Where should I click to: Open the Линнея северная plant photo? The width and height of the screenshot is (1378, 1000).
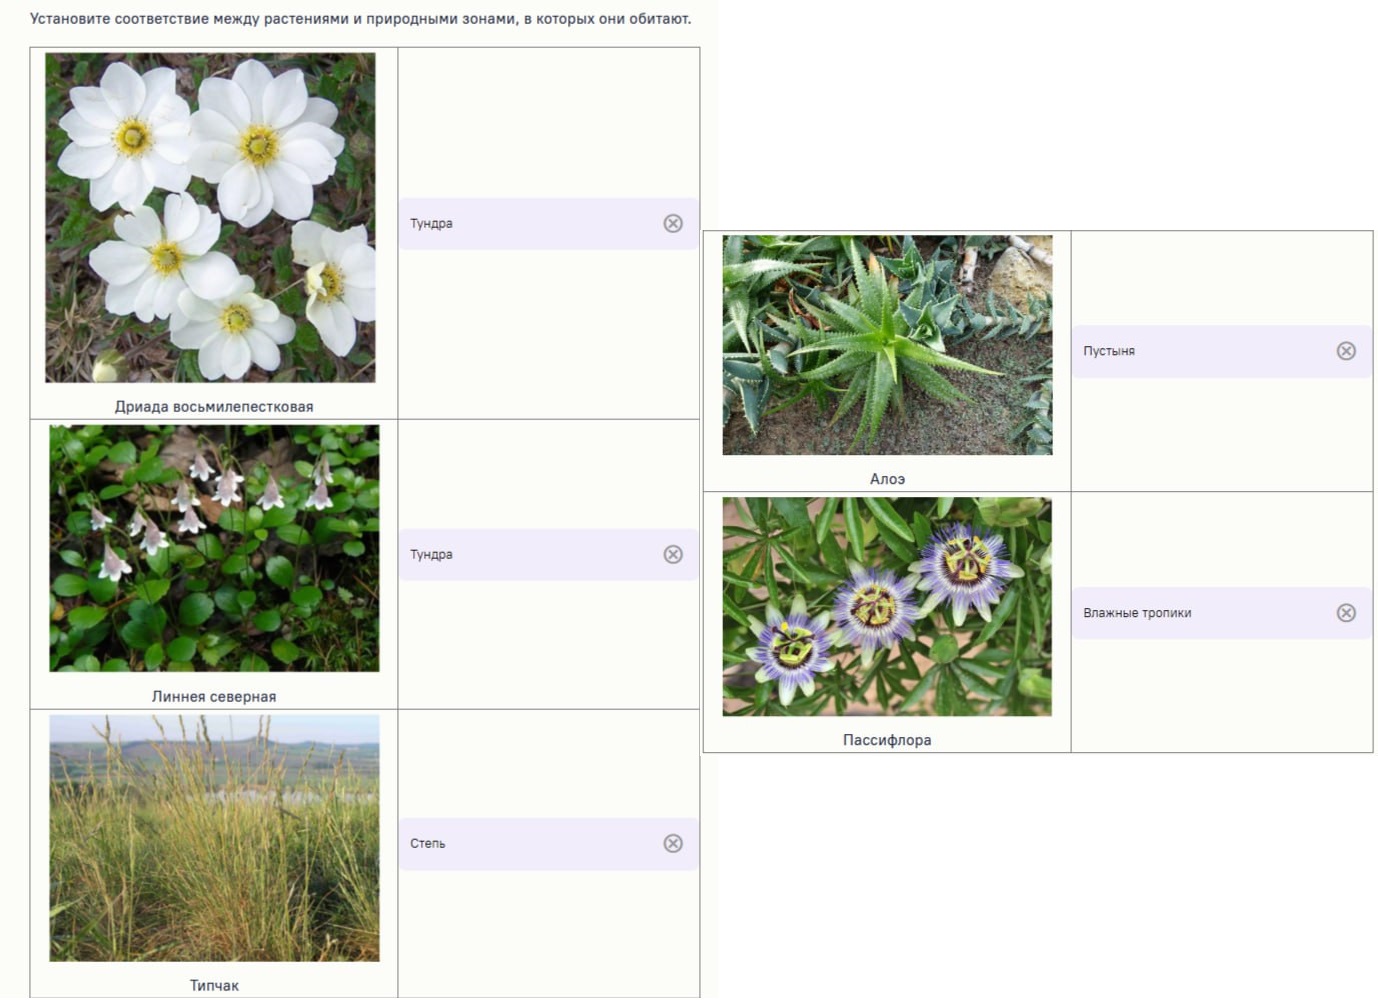coord(214,548)
